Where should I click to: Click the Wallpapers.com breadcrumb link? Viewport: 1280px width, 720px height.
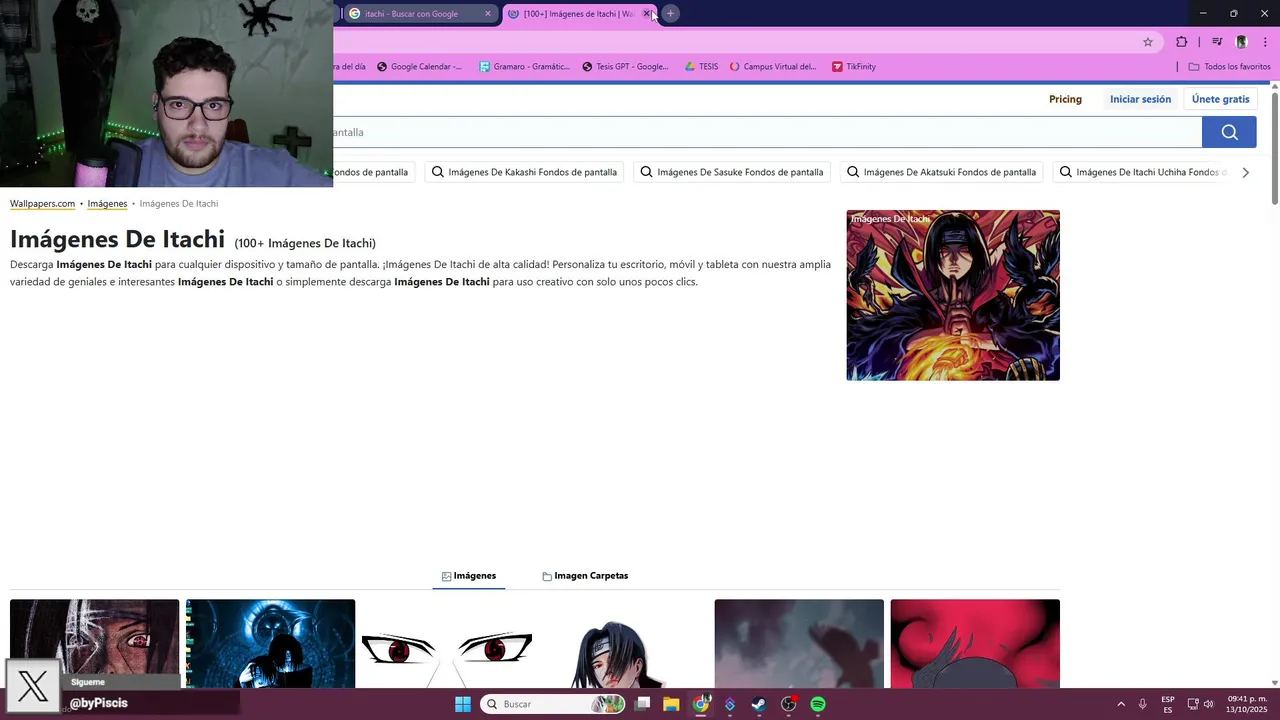pos(43,204)
